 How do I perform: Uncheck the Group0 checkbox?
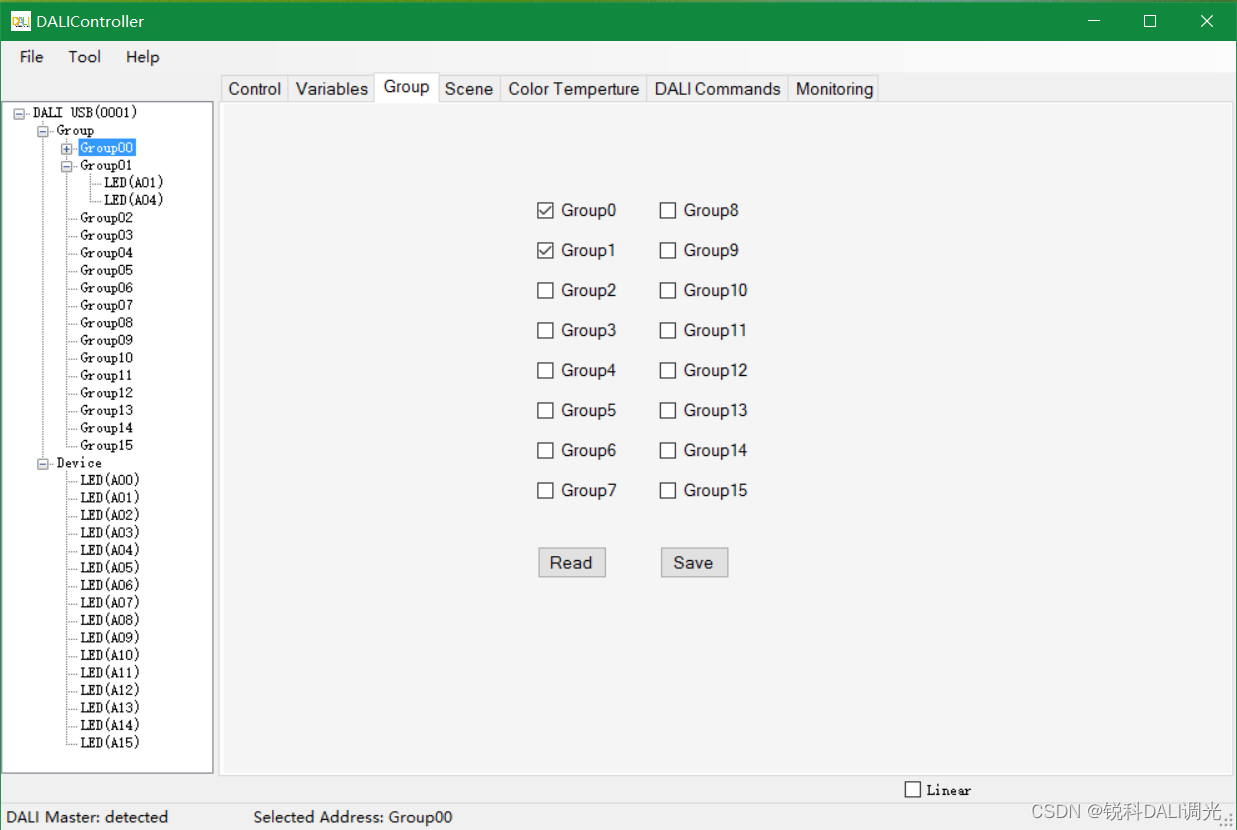point(545,211)
